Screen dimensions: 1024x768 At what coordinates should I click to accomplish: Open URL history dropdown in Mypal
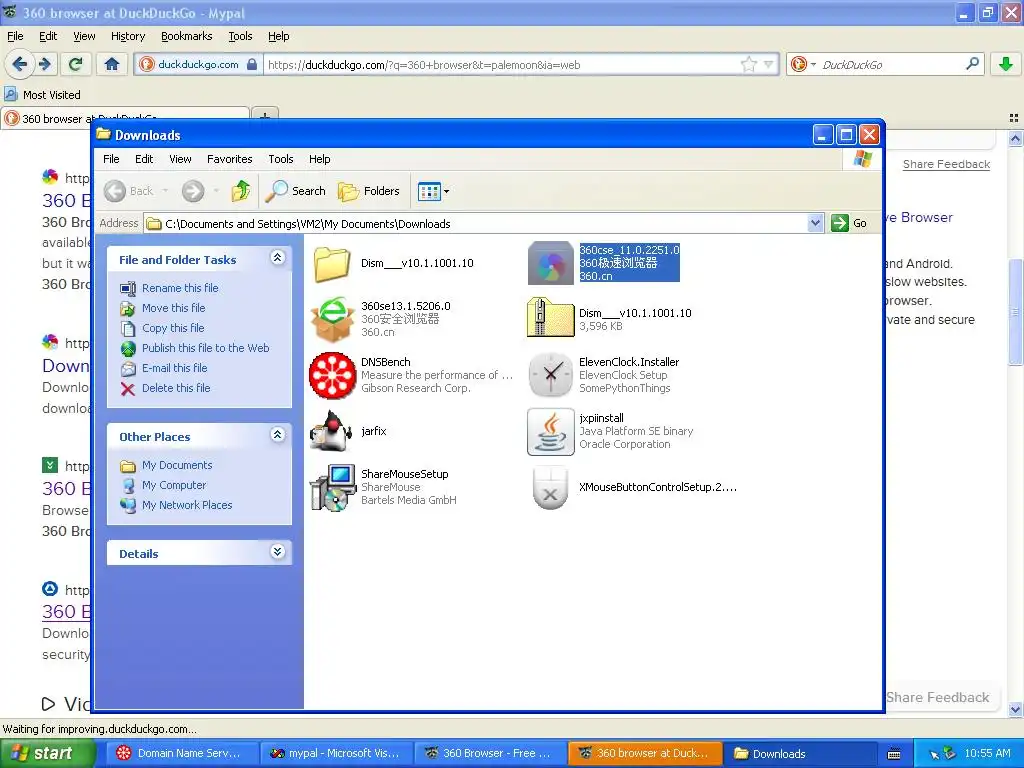tap(768, 64)
